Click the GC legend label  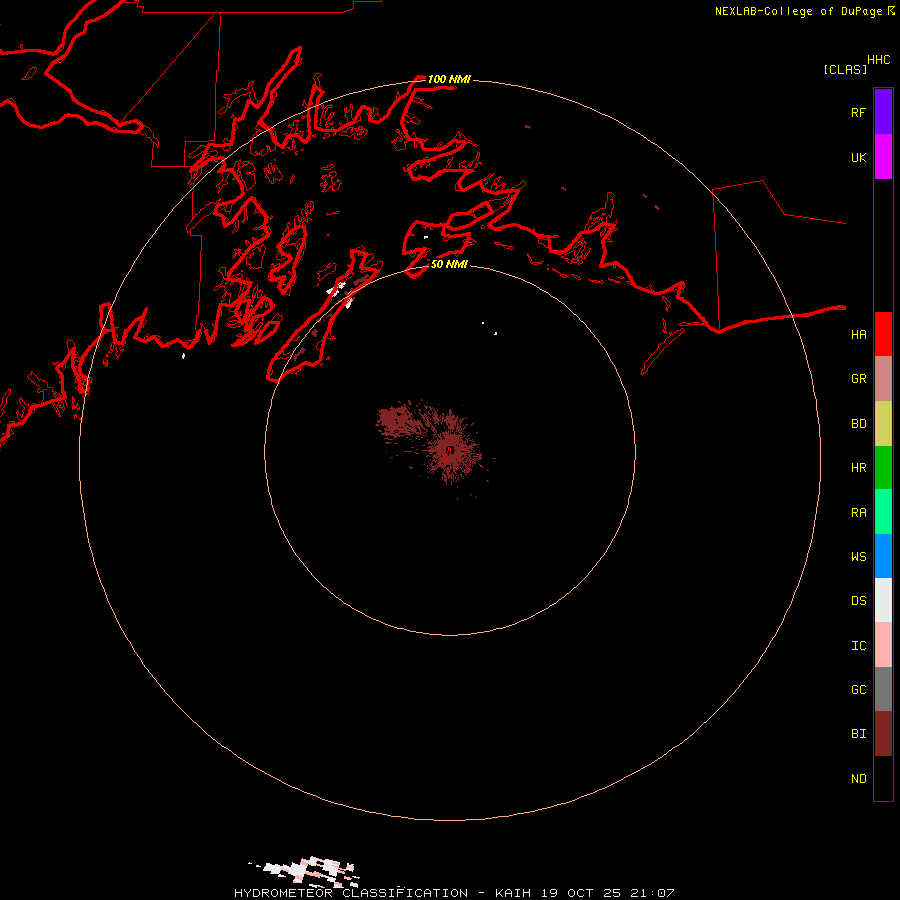coord(858,689)
